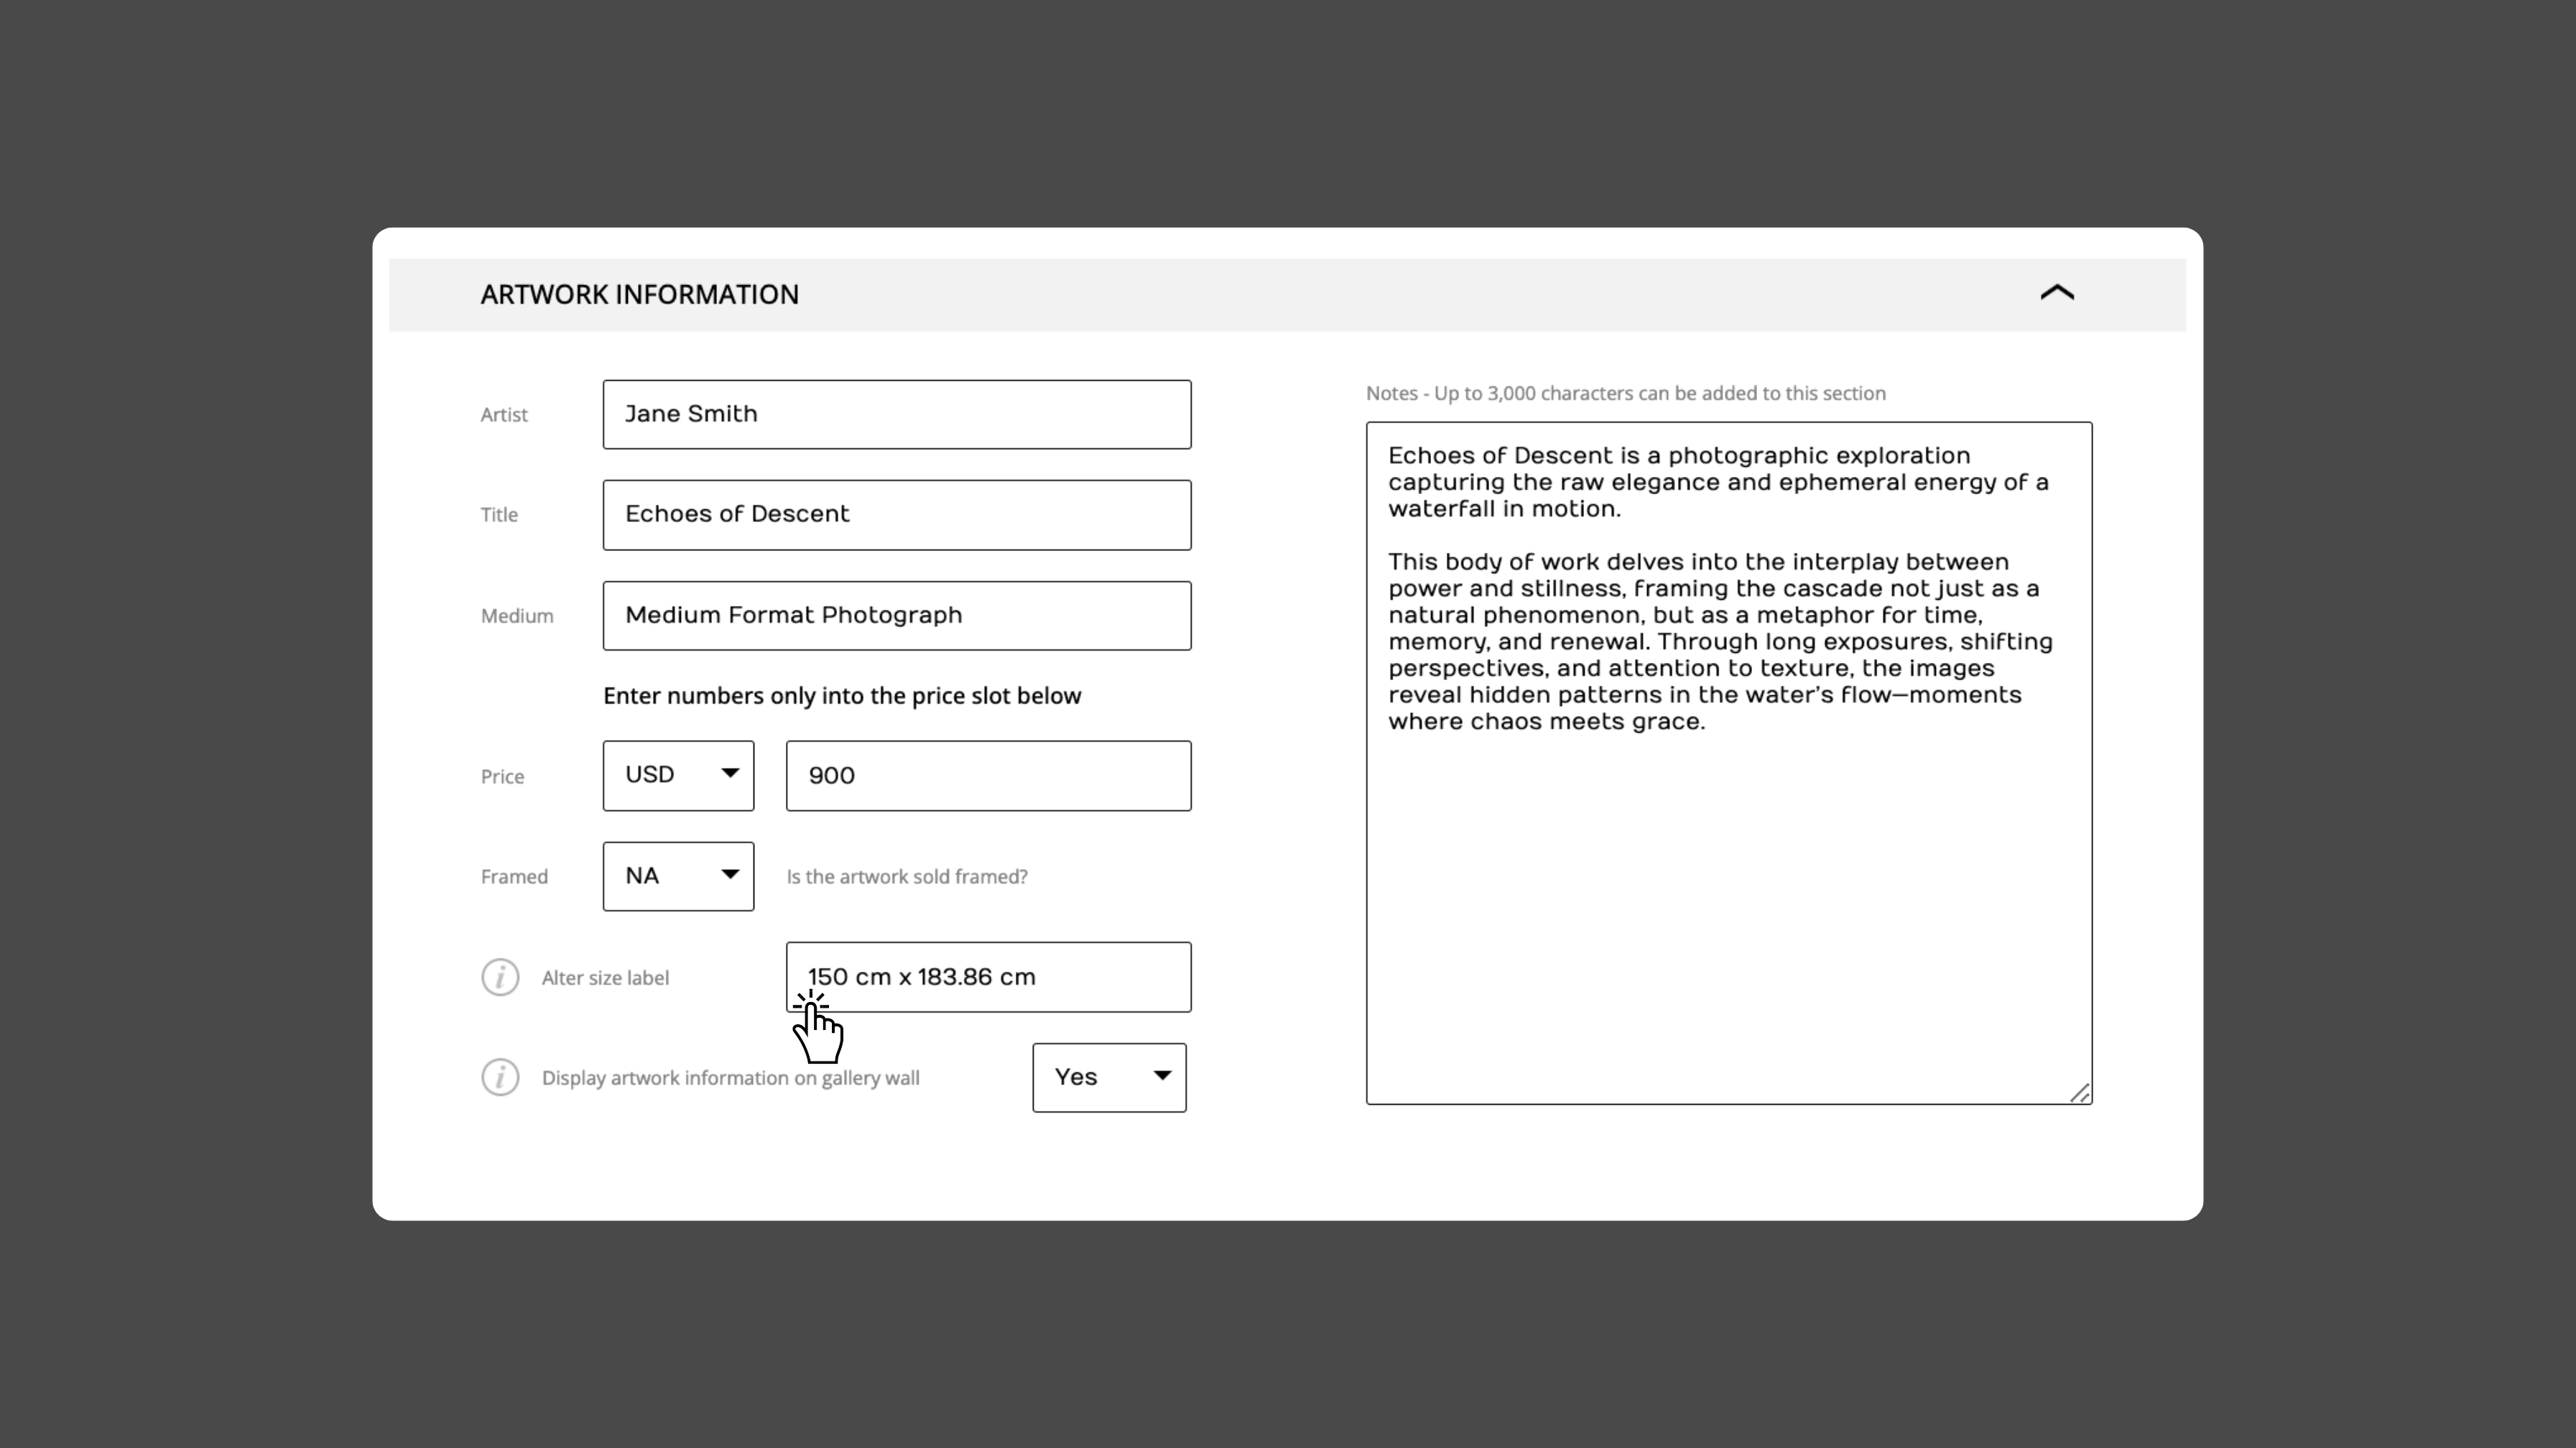The width and height of the screenshot is (2576, 1448).
Task: Click the Notes textarea resize handle
Action: [x=2079, y=1092]
